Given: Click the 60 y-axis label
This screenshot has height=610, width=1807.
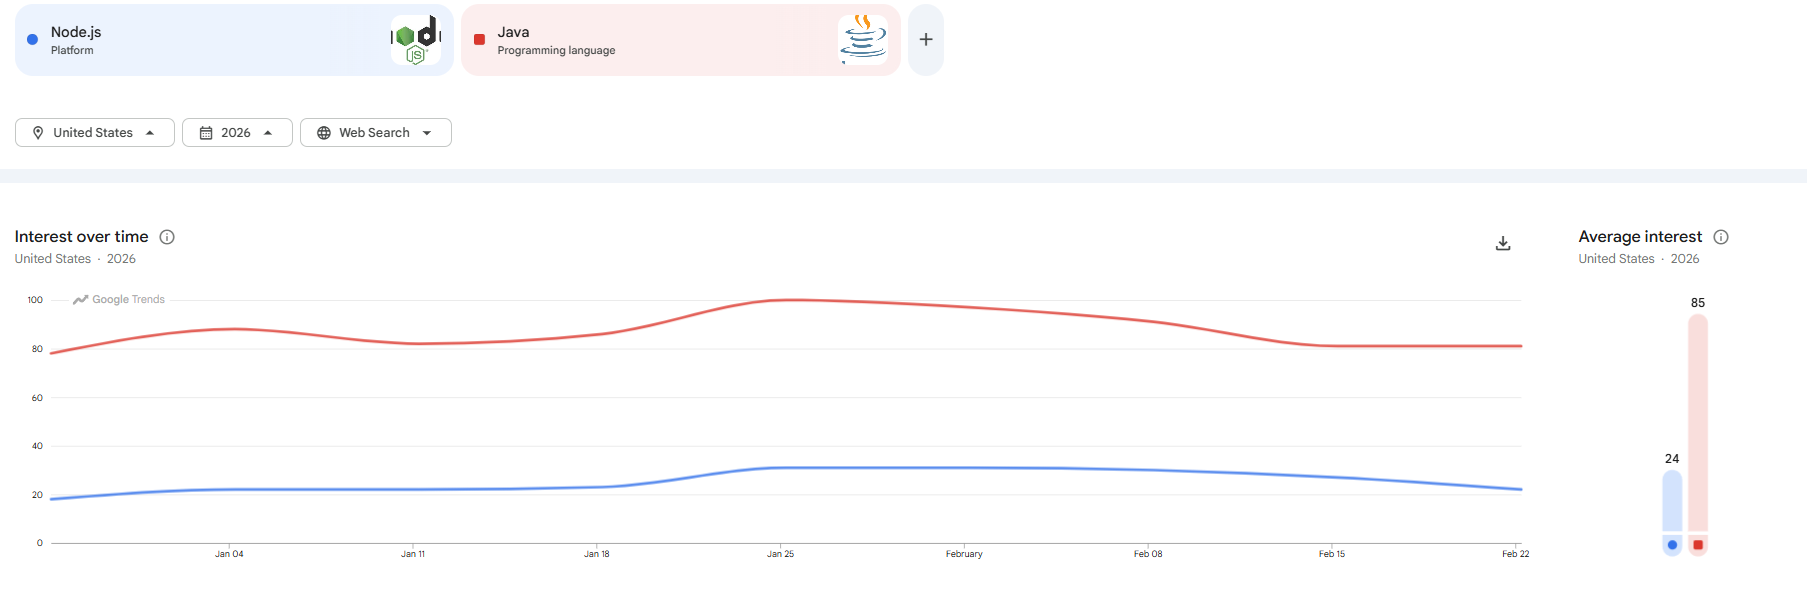Looking at the screenshot, I should (x=37, y=398).
